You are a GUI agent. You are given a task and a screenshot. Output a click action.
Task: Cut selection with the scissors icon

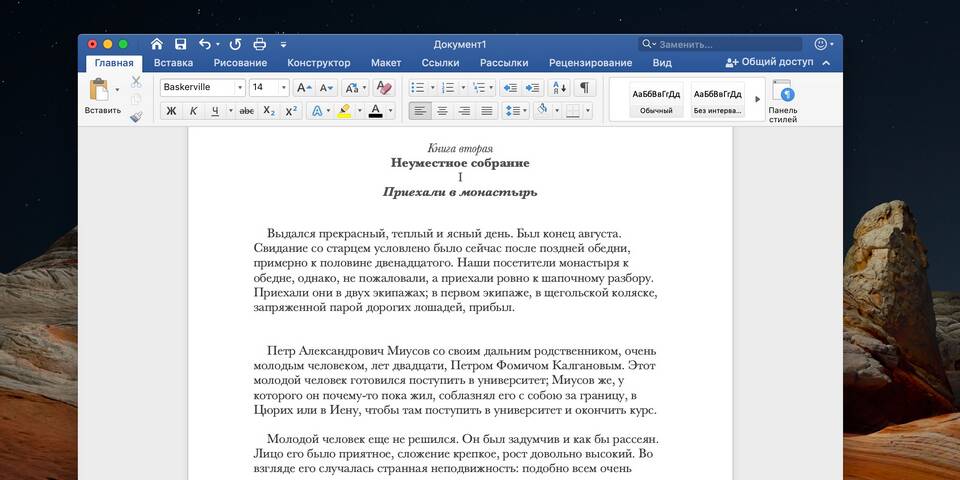(x=136, y=81)
